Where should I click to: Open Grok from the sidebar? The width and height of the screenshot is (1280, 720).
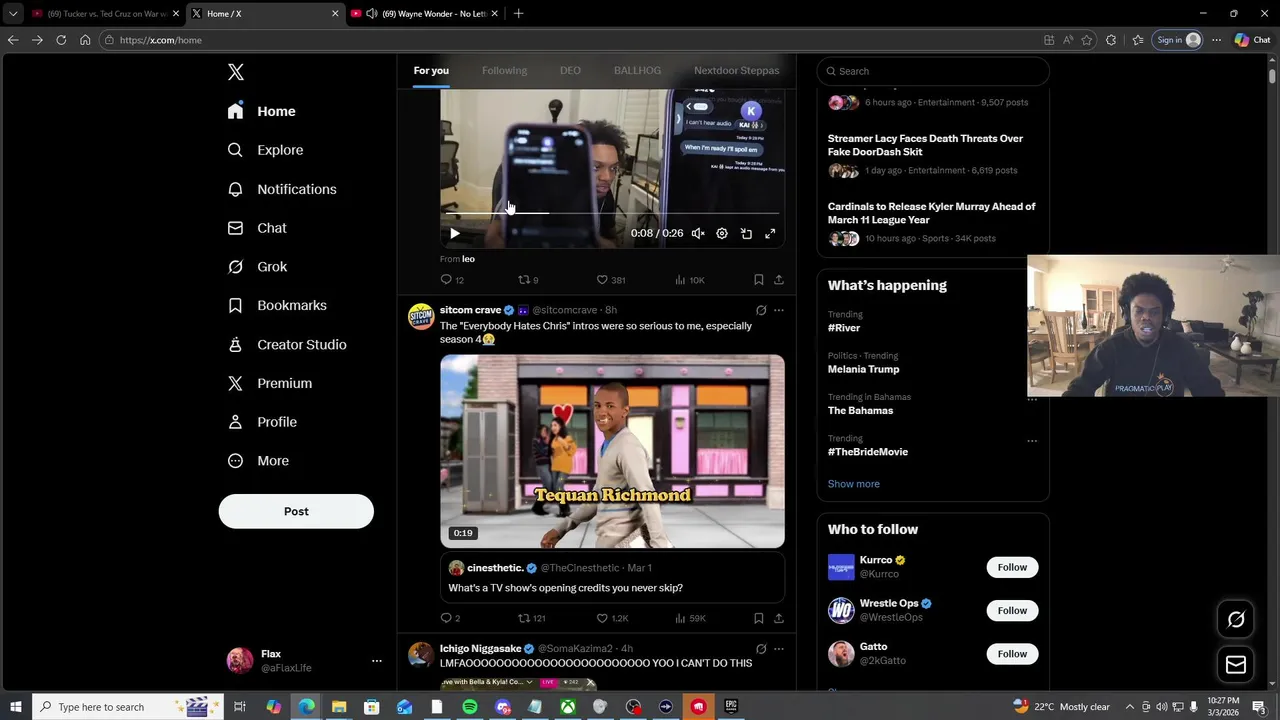257,267
